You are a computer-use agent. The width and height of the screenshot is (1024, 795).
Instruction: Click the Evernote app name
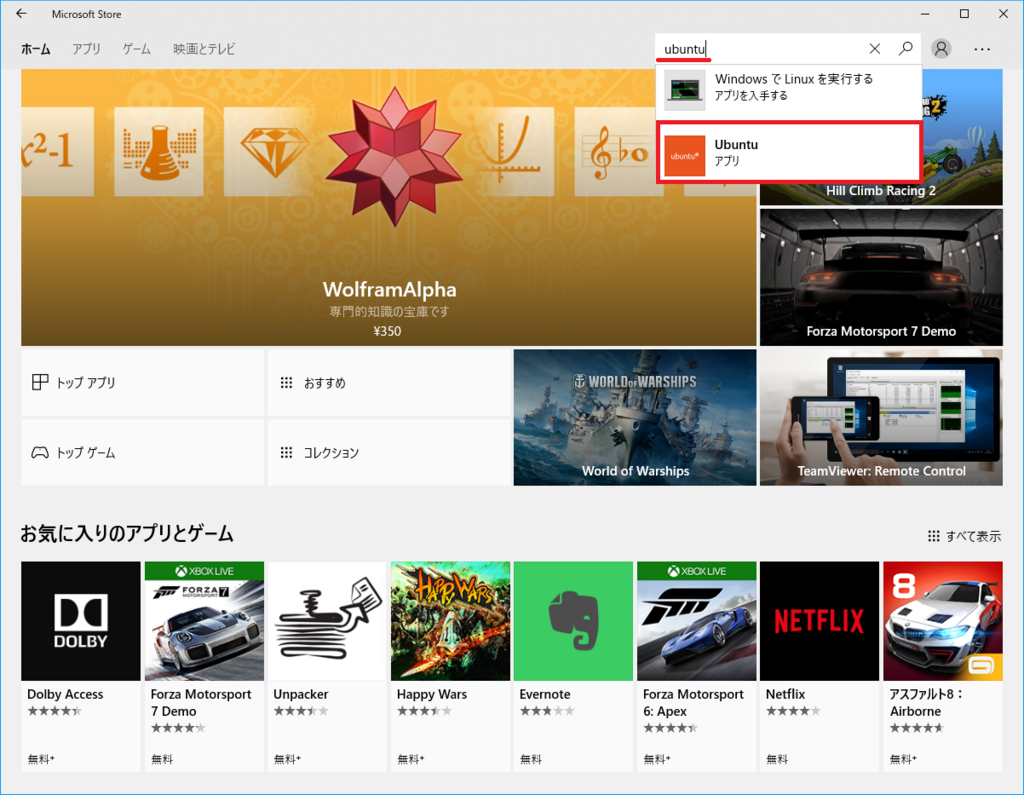545,694
